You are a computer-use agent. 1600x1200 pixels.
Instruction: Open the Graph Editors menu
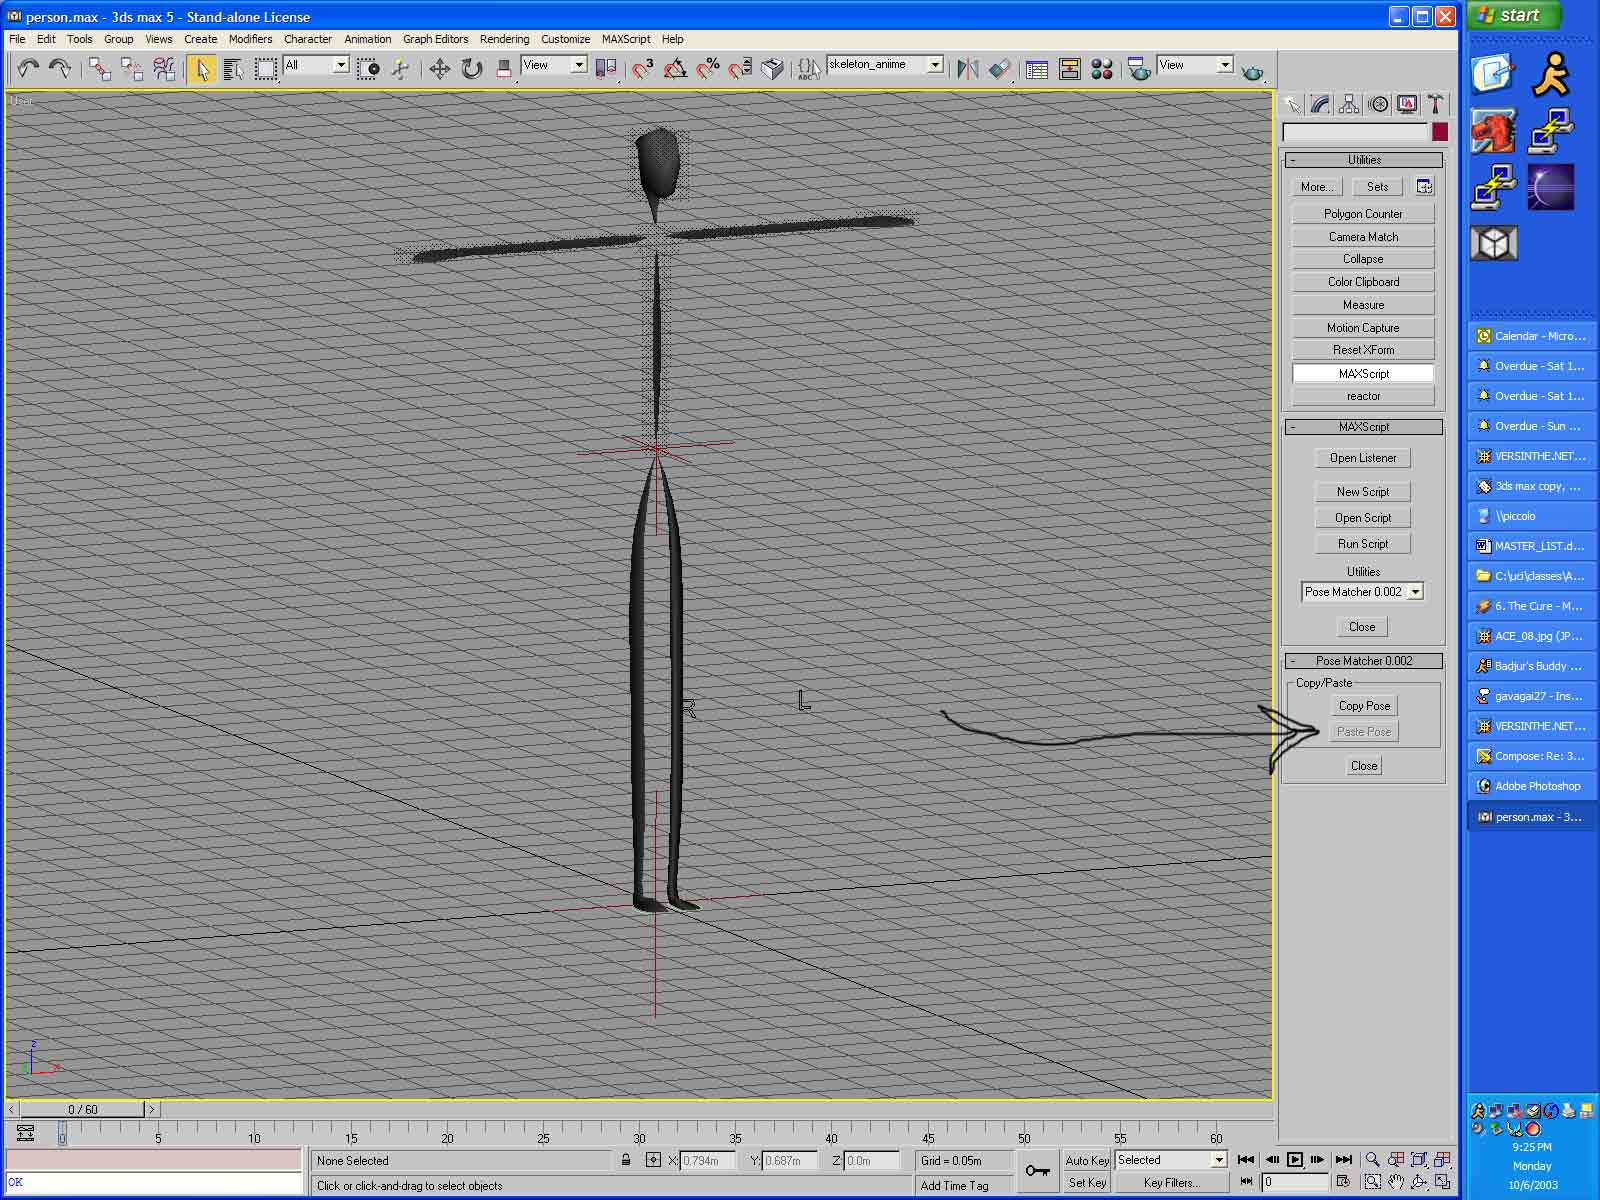pos(435,39)
